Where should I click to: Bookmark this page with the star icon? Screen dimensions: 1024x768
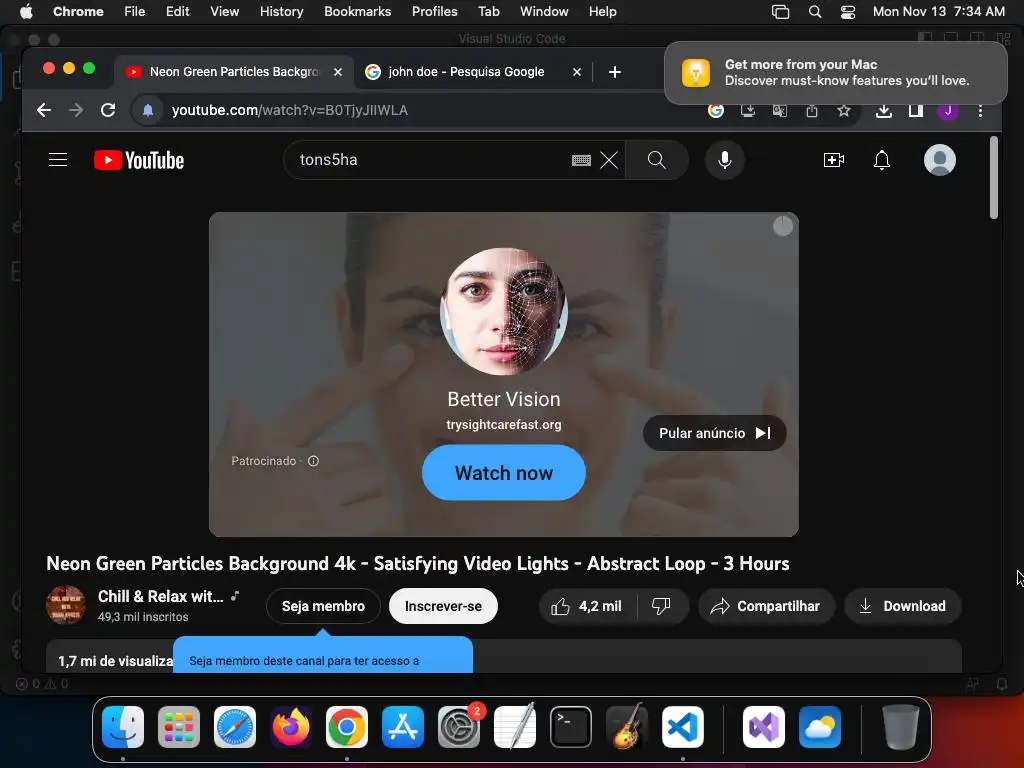click(844, 110)
